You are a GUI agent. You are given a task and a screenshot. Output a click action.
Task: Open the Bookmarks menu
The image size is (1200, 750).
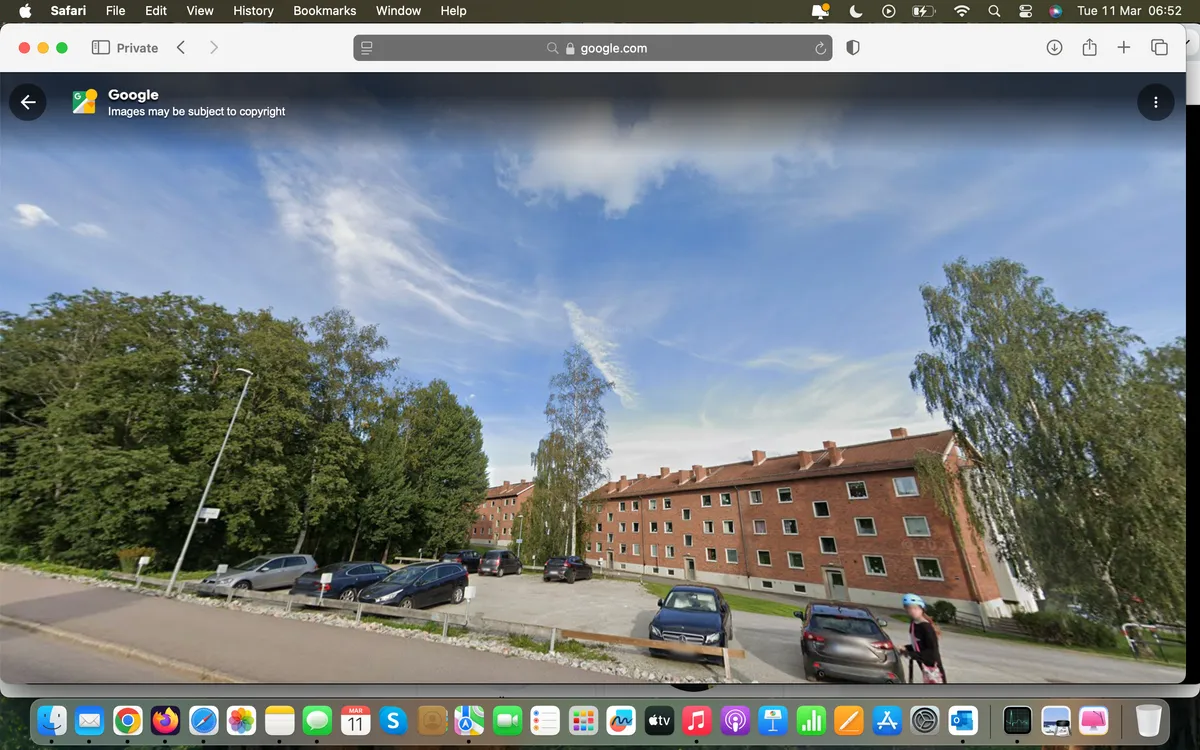point(324,11)
